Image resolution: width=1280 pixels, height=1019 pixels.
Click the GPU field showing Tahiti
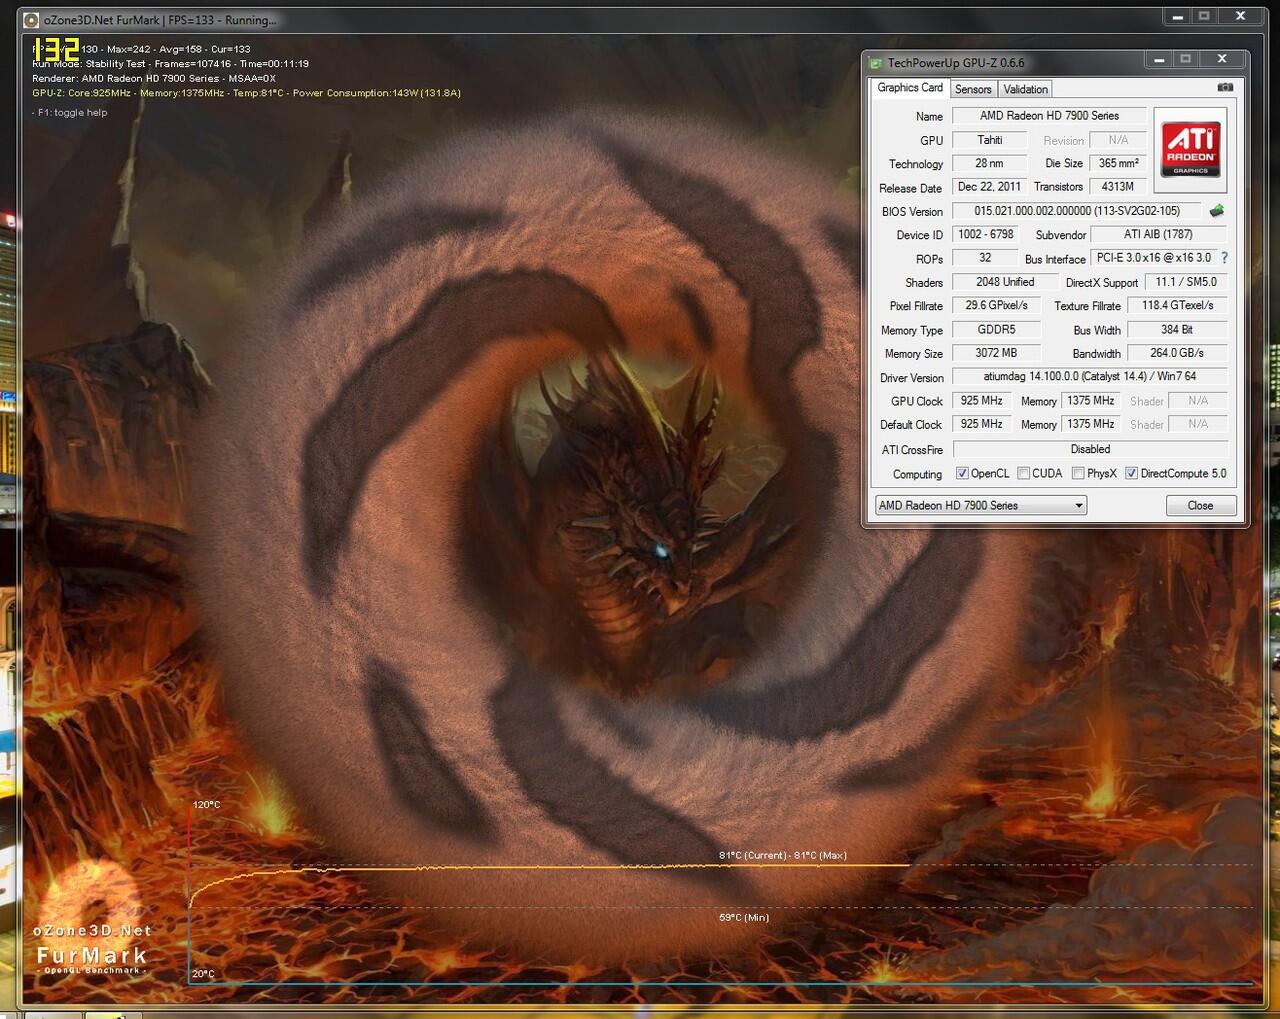pos(990,140)
